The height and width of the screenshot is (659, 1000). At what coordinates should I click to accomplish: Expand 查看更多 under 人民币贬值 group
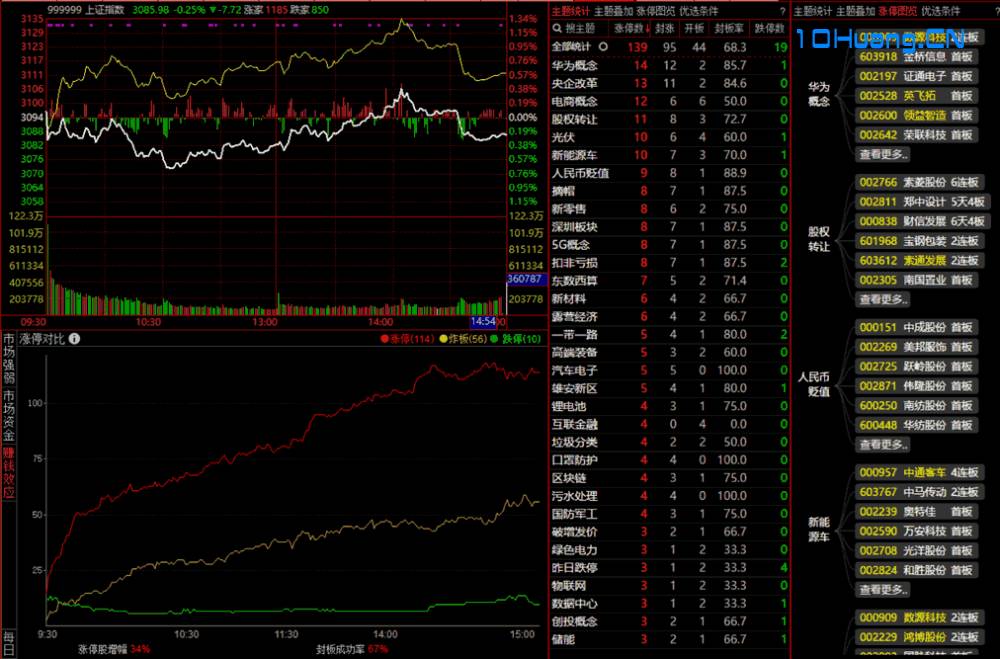pyautogui.click(x=882, y=444)
